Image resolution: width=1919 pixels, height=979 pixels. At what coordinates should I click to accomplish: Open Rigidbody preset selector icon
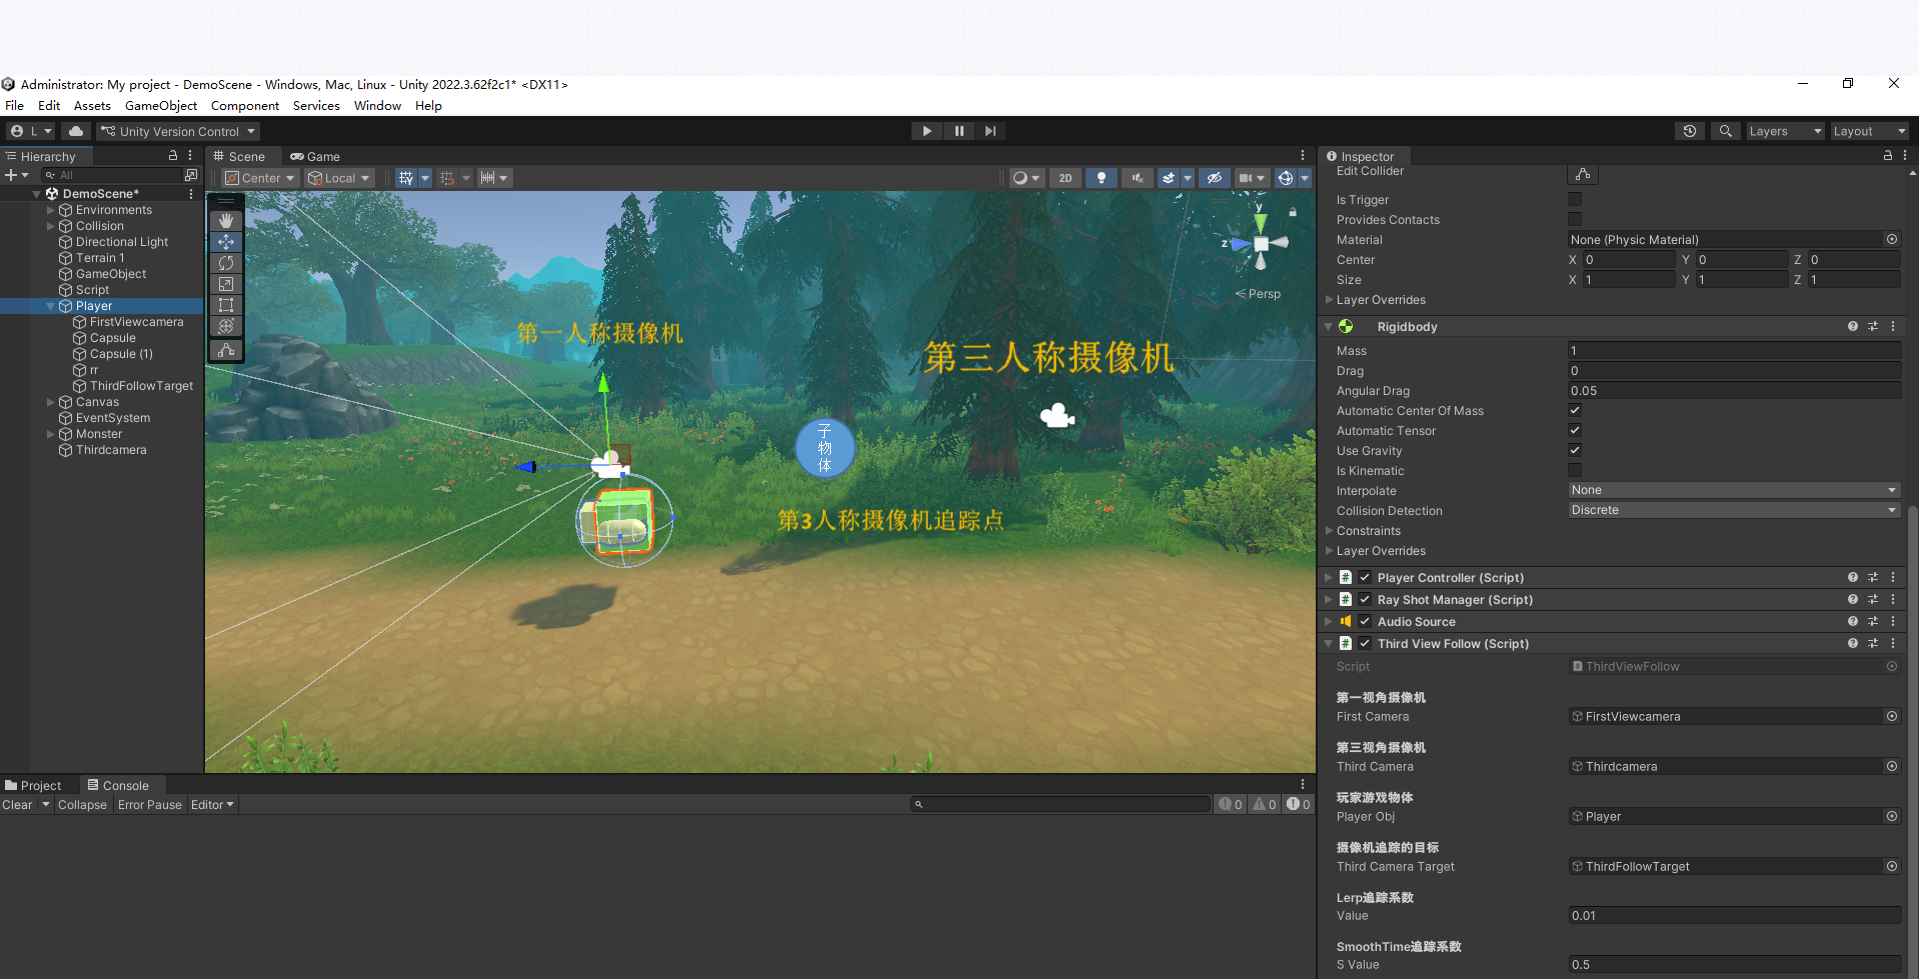1873,327
